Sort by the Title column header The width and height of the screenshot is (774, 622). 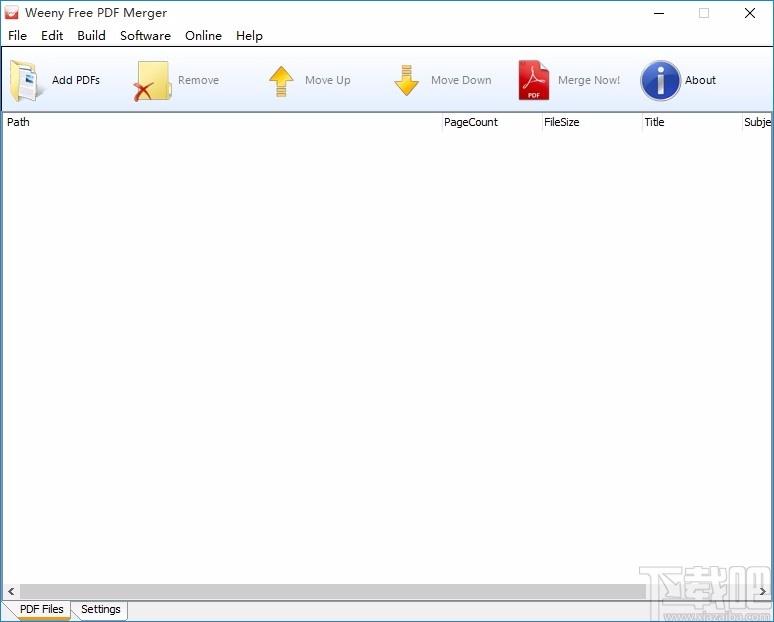click(x=692, y=122)
